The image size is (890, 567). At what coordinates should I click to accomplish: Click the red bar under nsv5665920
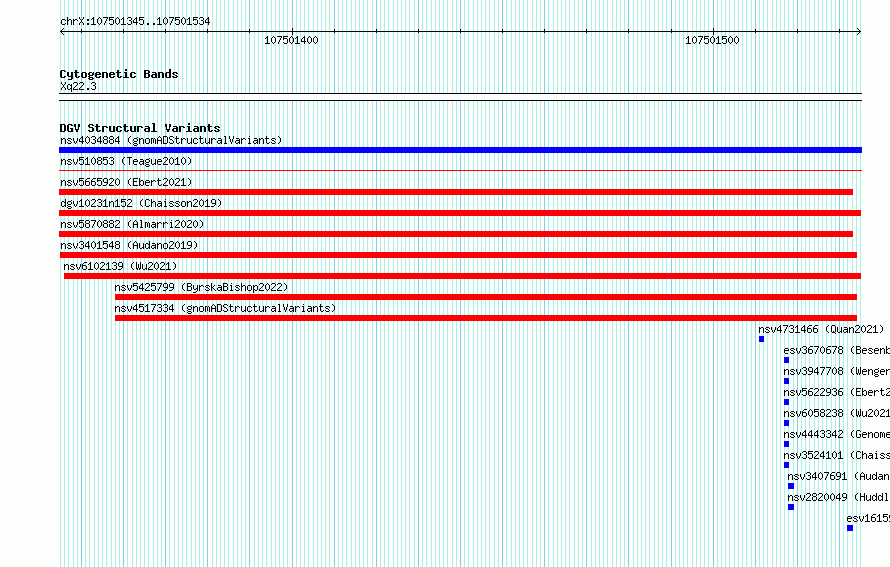pos(456,192)
